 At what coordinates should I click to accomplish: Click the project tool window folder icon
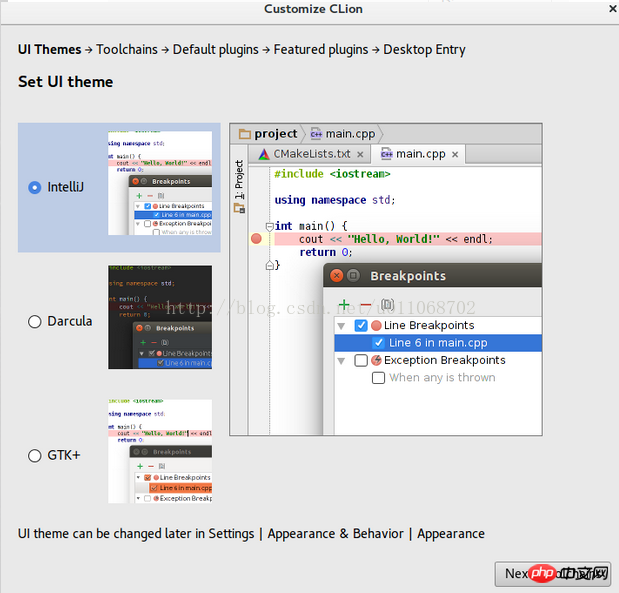coord(239,208)
